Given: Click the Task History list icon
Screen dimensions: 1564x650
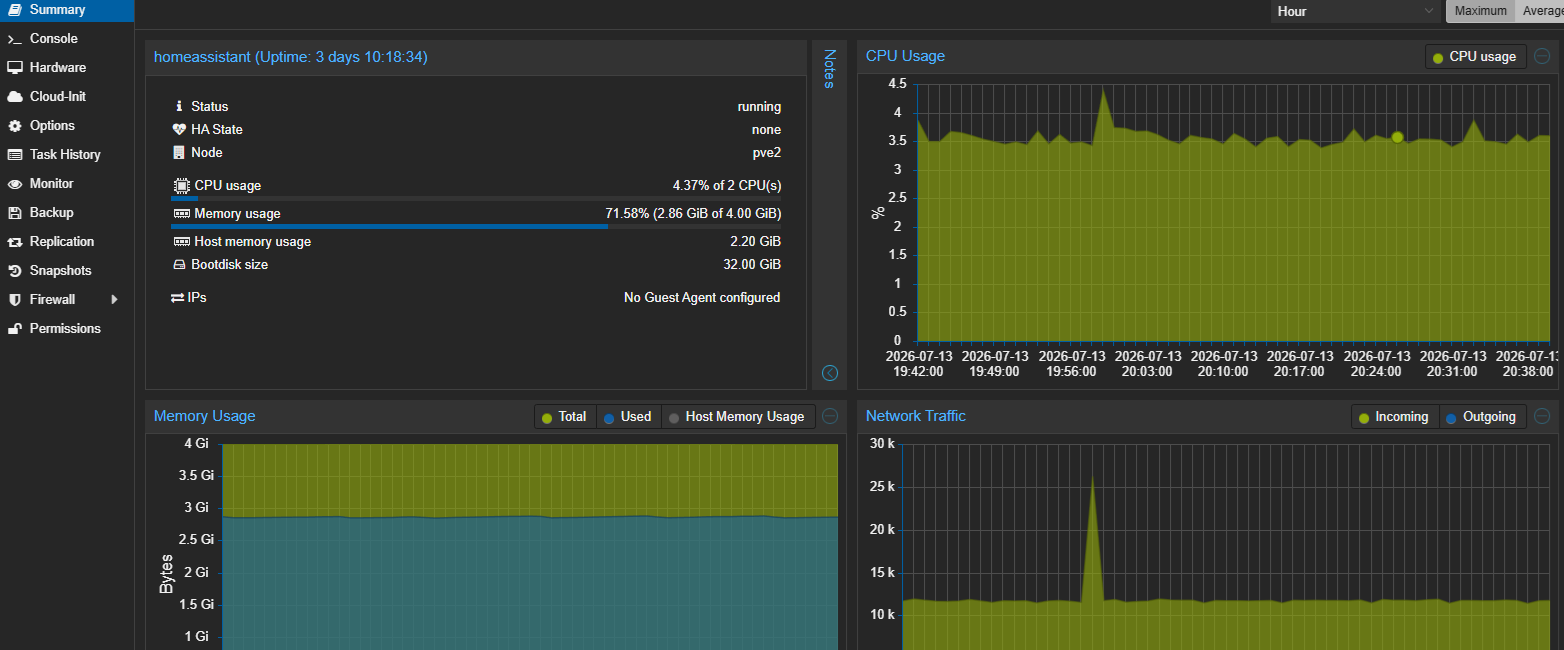Looking at the screenshot, I should pyautogui.click(x=14, y=155).
